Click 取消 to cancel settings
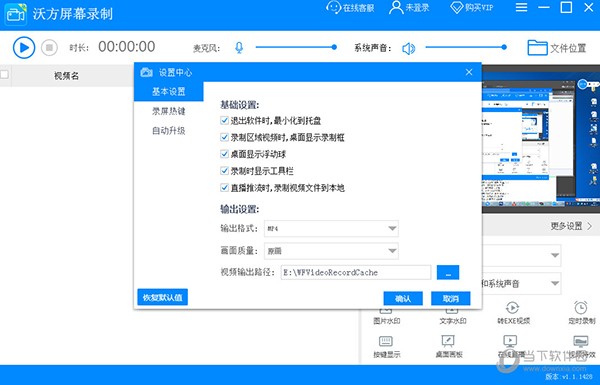Viewport: 600px width, 385px height. [x=450, y=299]
